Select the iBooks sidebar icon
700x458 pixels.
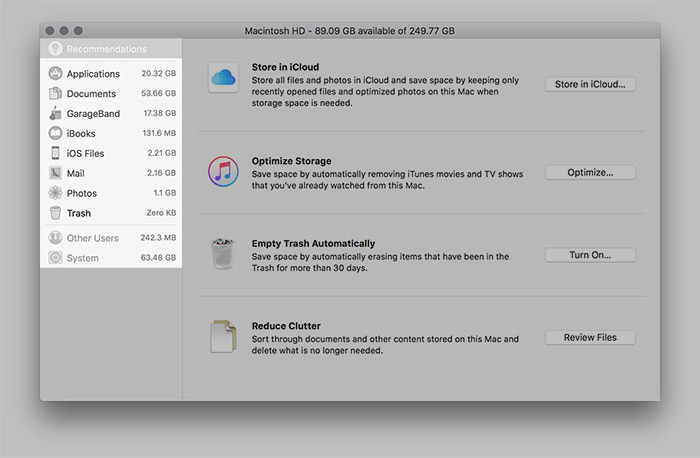[x=55, y=134]
